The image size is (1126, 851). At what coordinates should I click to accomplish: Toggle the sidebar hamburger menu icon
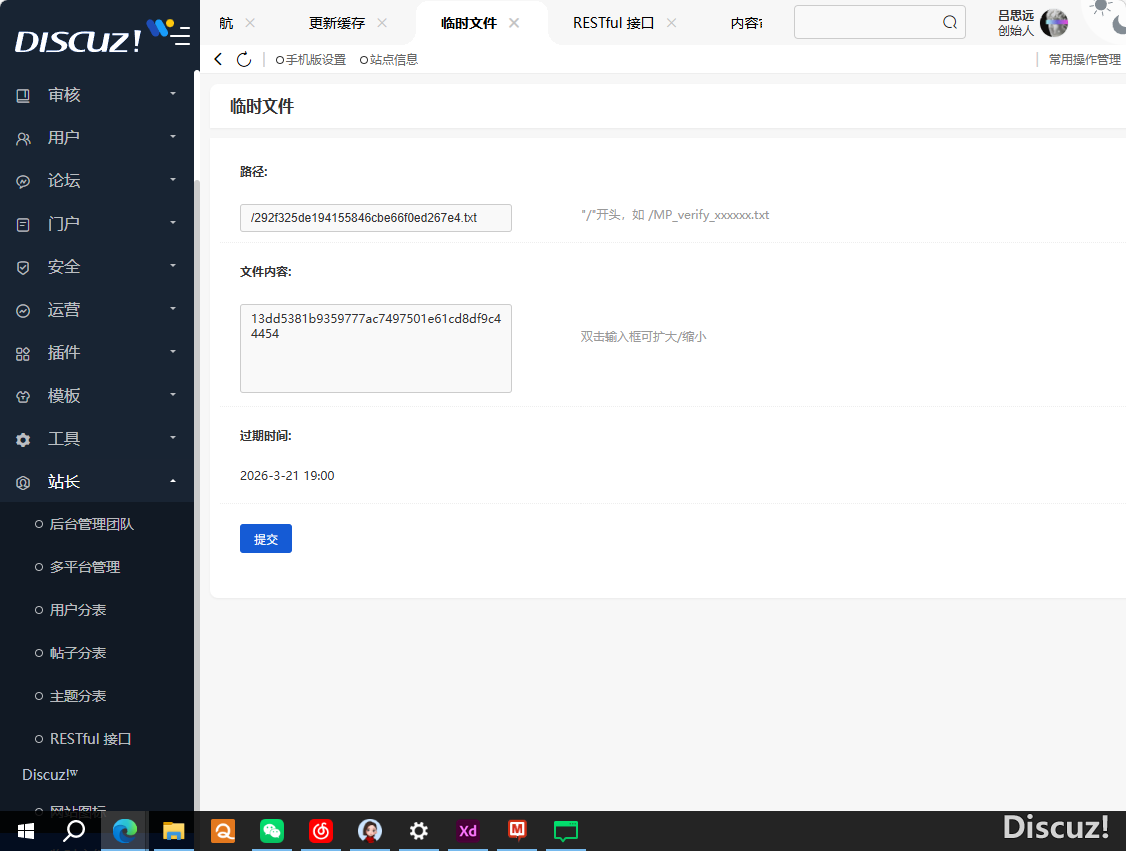pyautogui.click(x=181, y=37)
